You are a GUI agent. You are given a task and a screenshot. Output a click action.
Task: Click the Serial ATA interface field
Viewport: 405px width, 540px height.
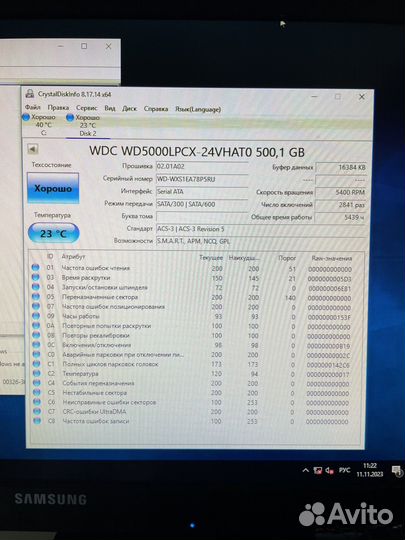202,191
